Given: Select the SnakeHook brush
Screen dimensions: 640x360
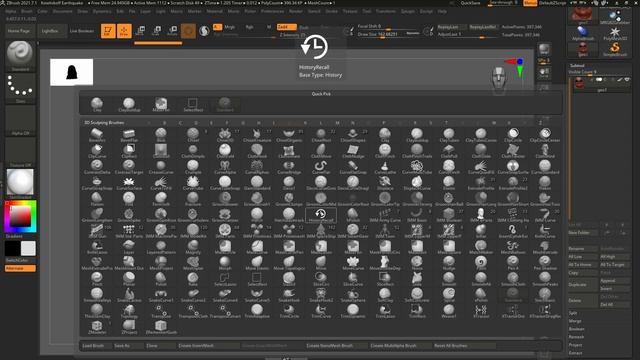Looking at the screenshot, I should pyautogui.click(x=289, y=295).
